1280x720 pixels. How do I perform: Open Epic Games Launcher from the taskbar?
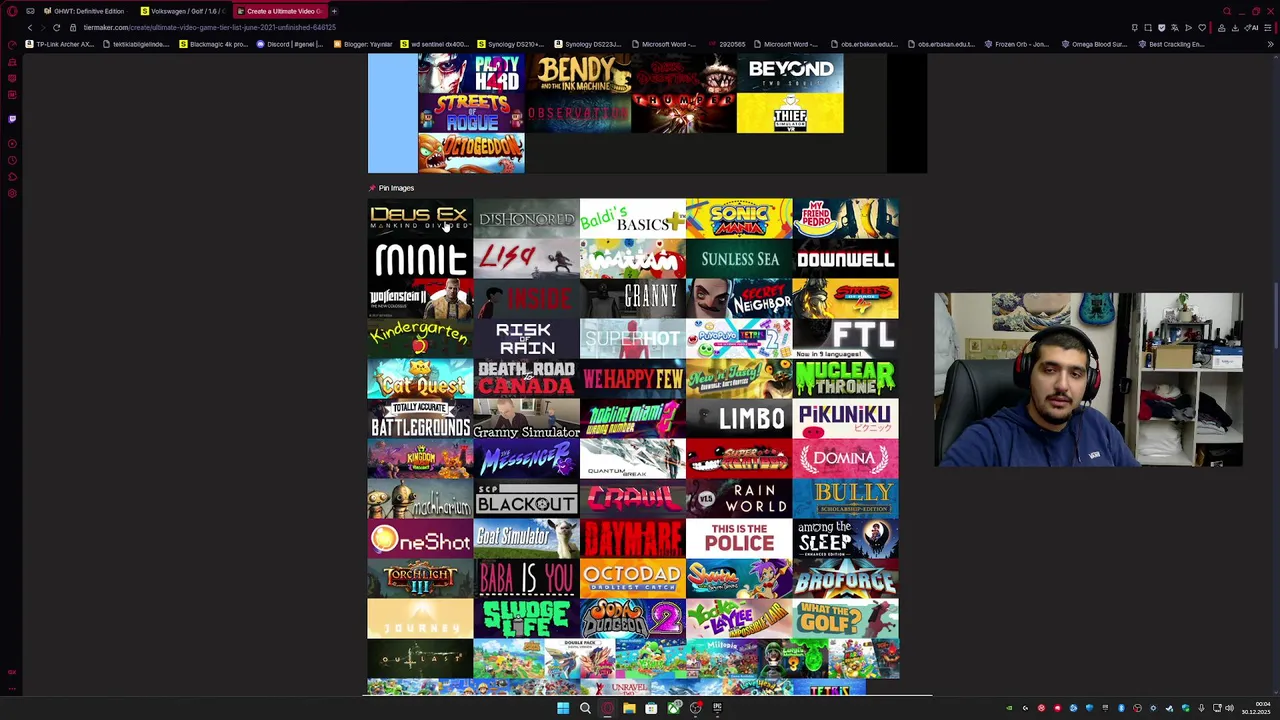click(x=717, y=708)
